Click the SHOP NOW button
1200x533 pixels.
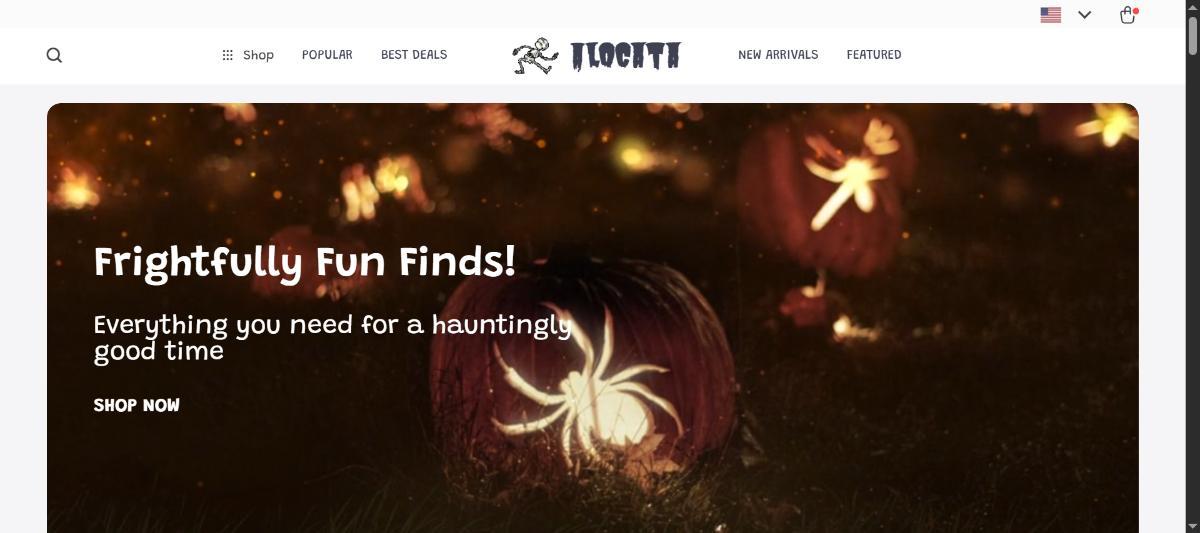click(x=137, y=405)
